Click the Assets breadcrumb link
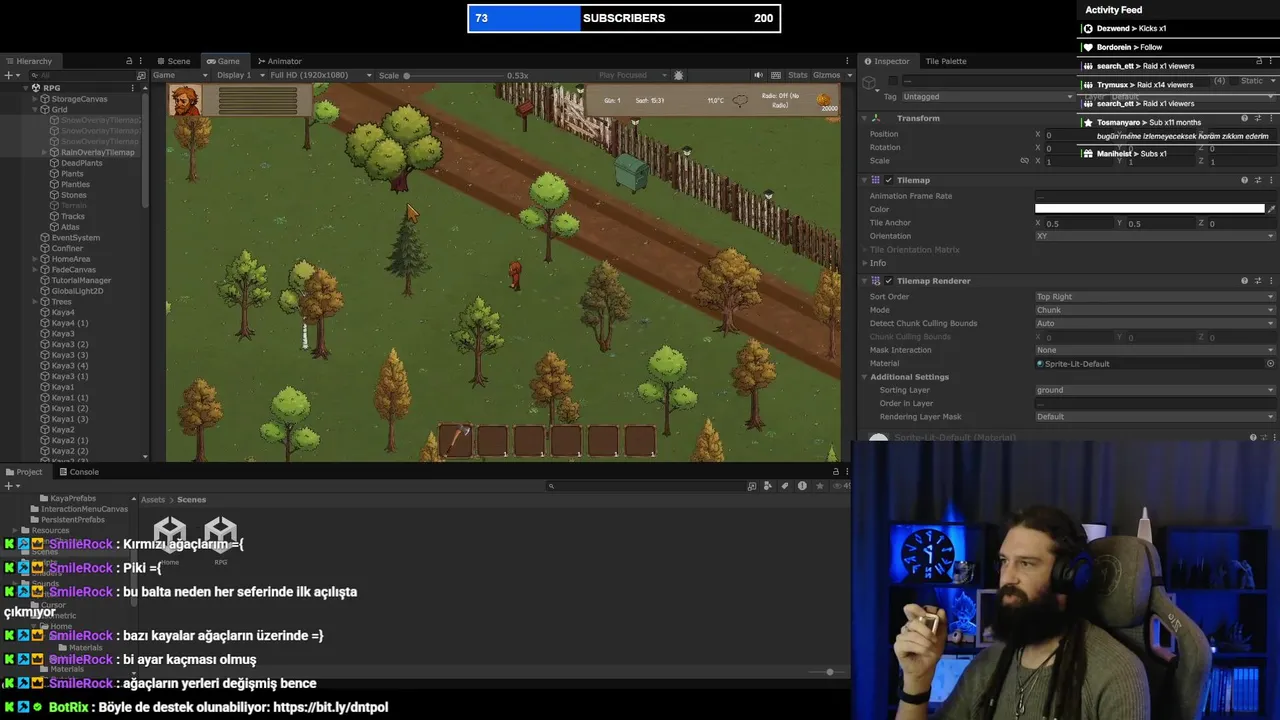This screenshot has width=1280, height=720. pyautogui.click(x=153, y=499)
